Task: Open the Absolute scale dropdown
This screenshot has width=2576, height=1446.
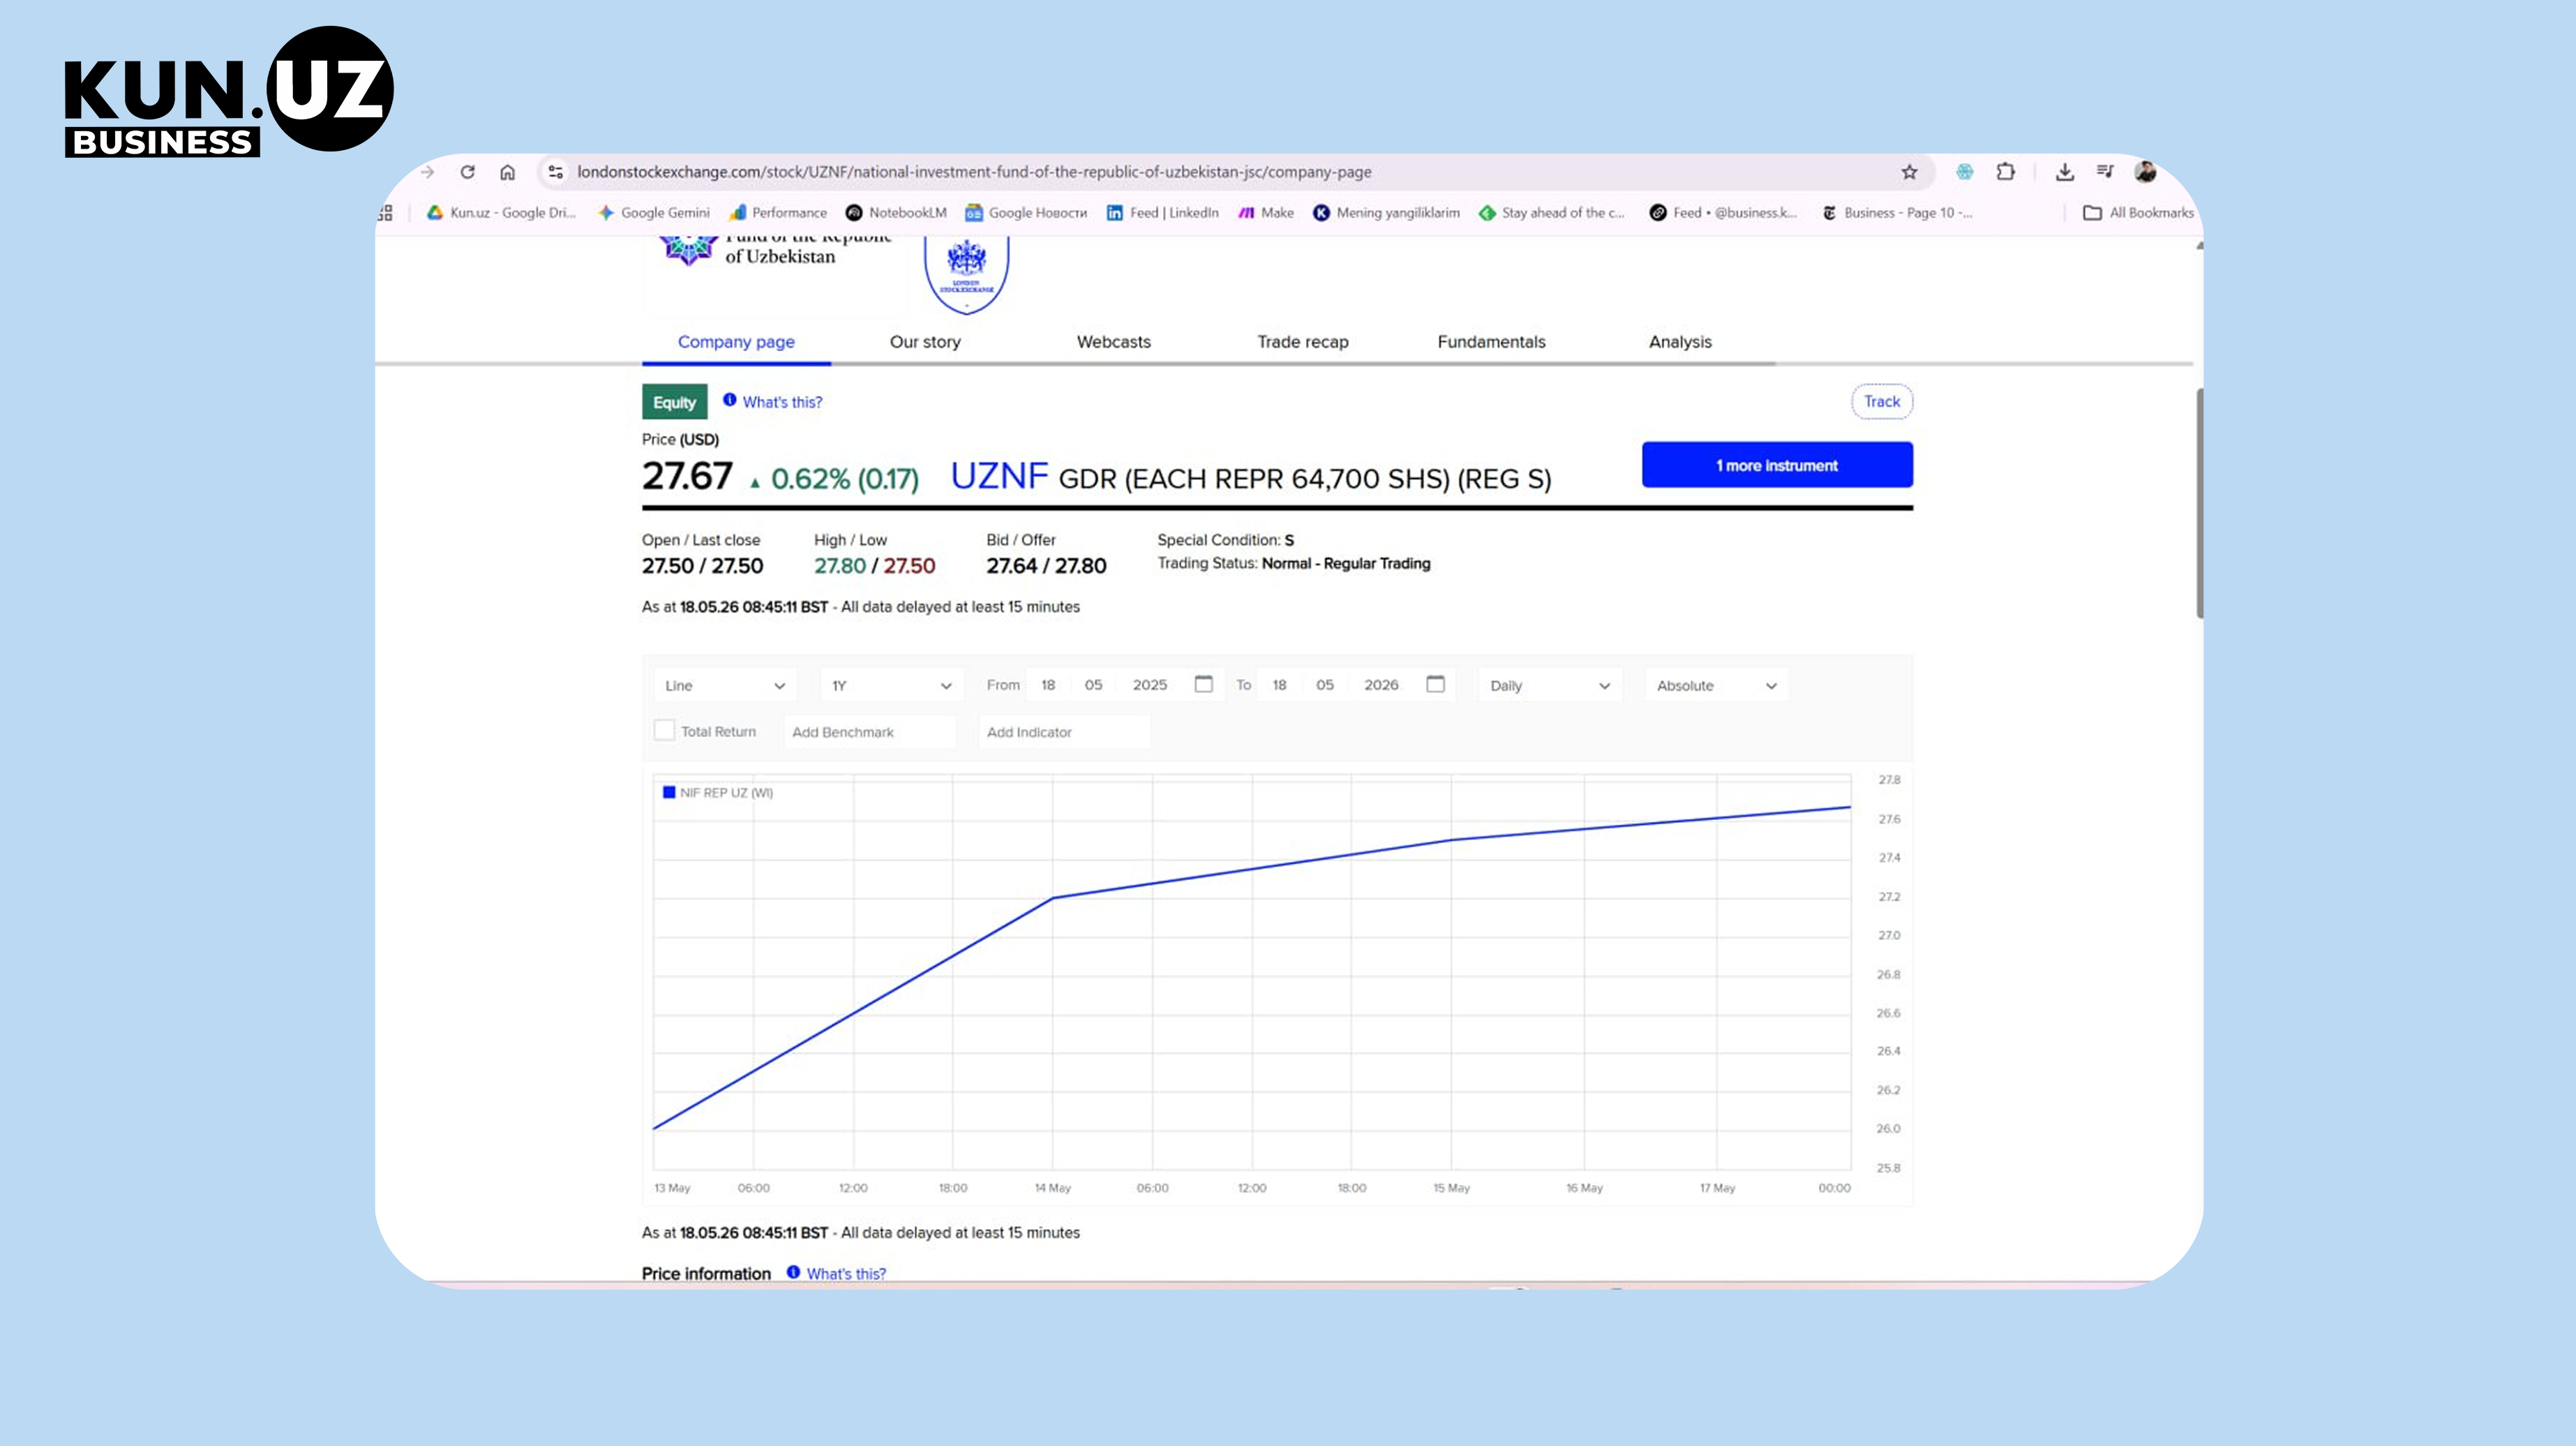Action: point(1717,685)
